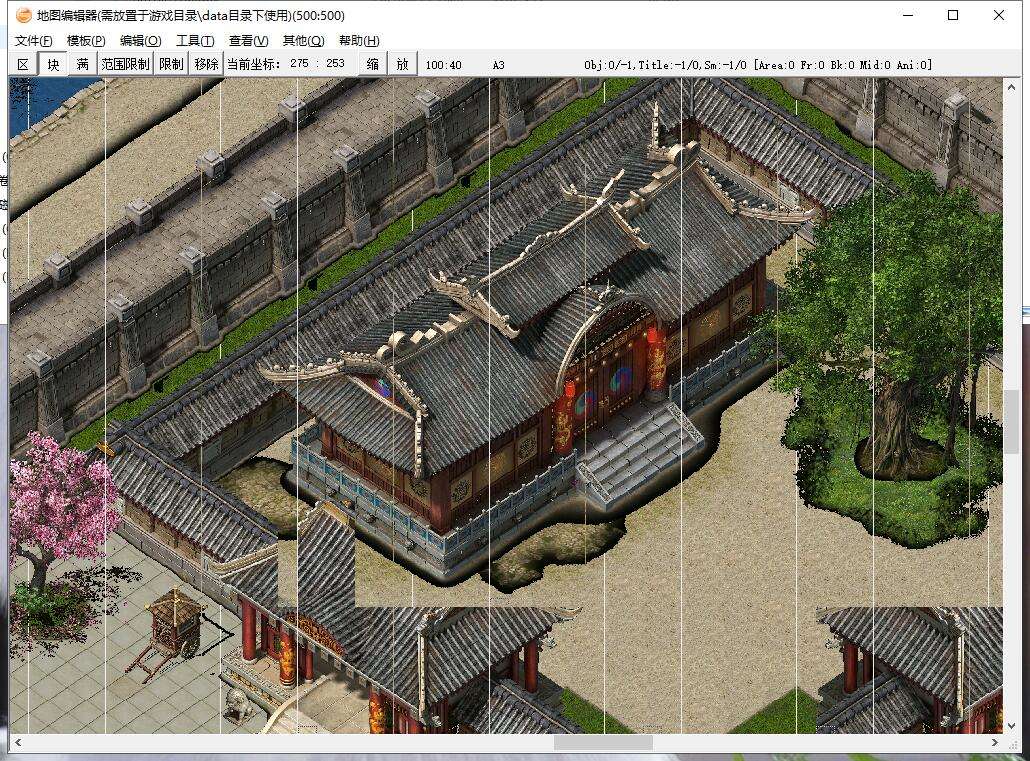Close the map editor window
This screenshot has width=1030, height=761.
tap(998, 15)
